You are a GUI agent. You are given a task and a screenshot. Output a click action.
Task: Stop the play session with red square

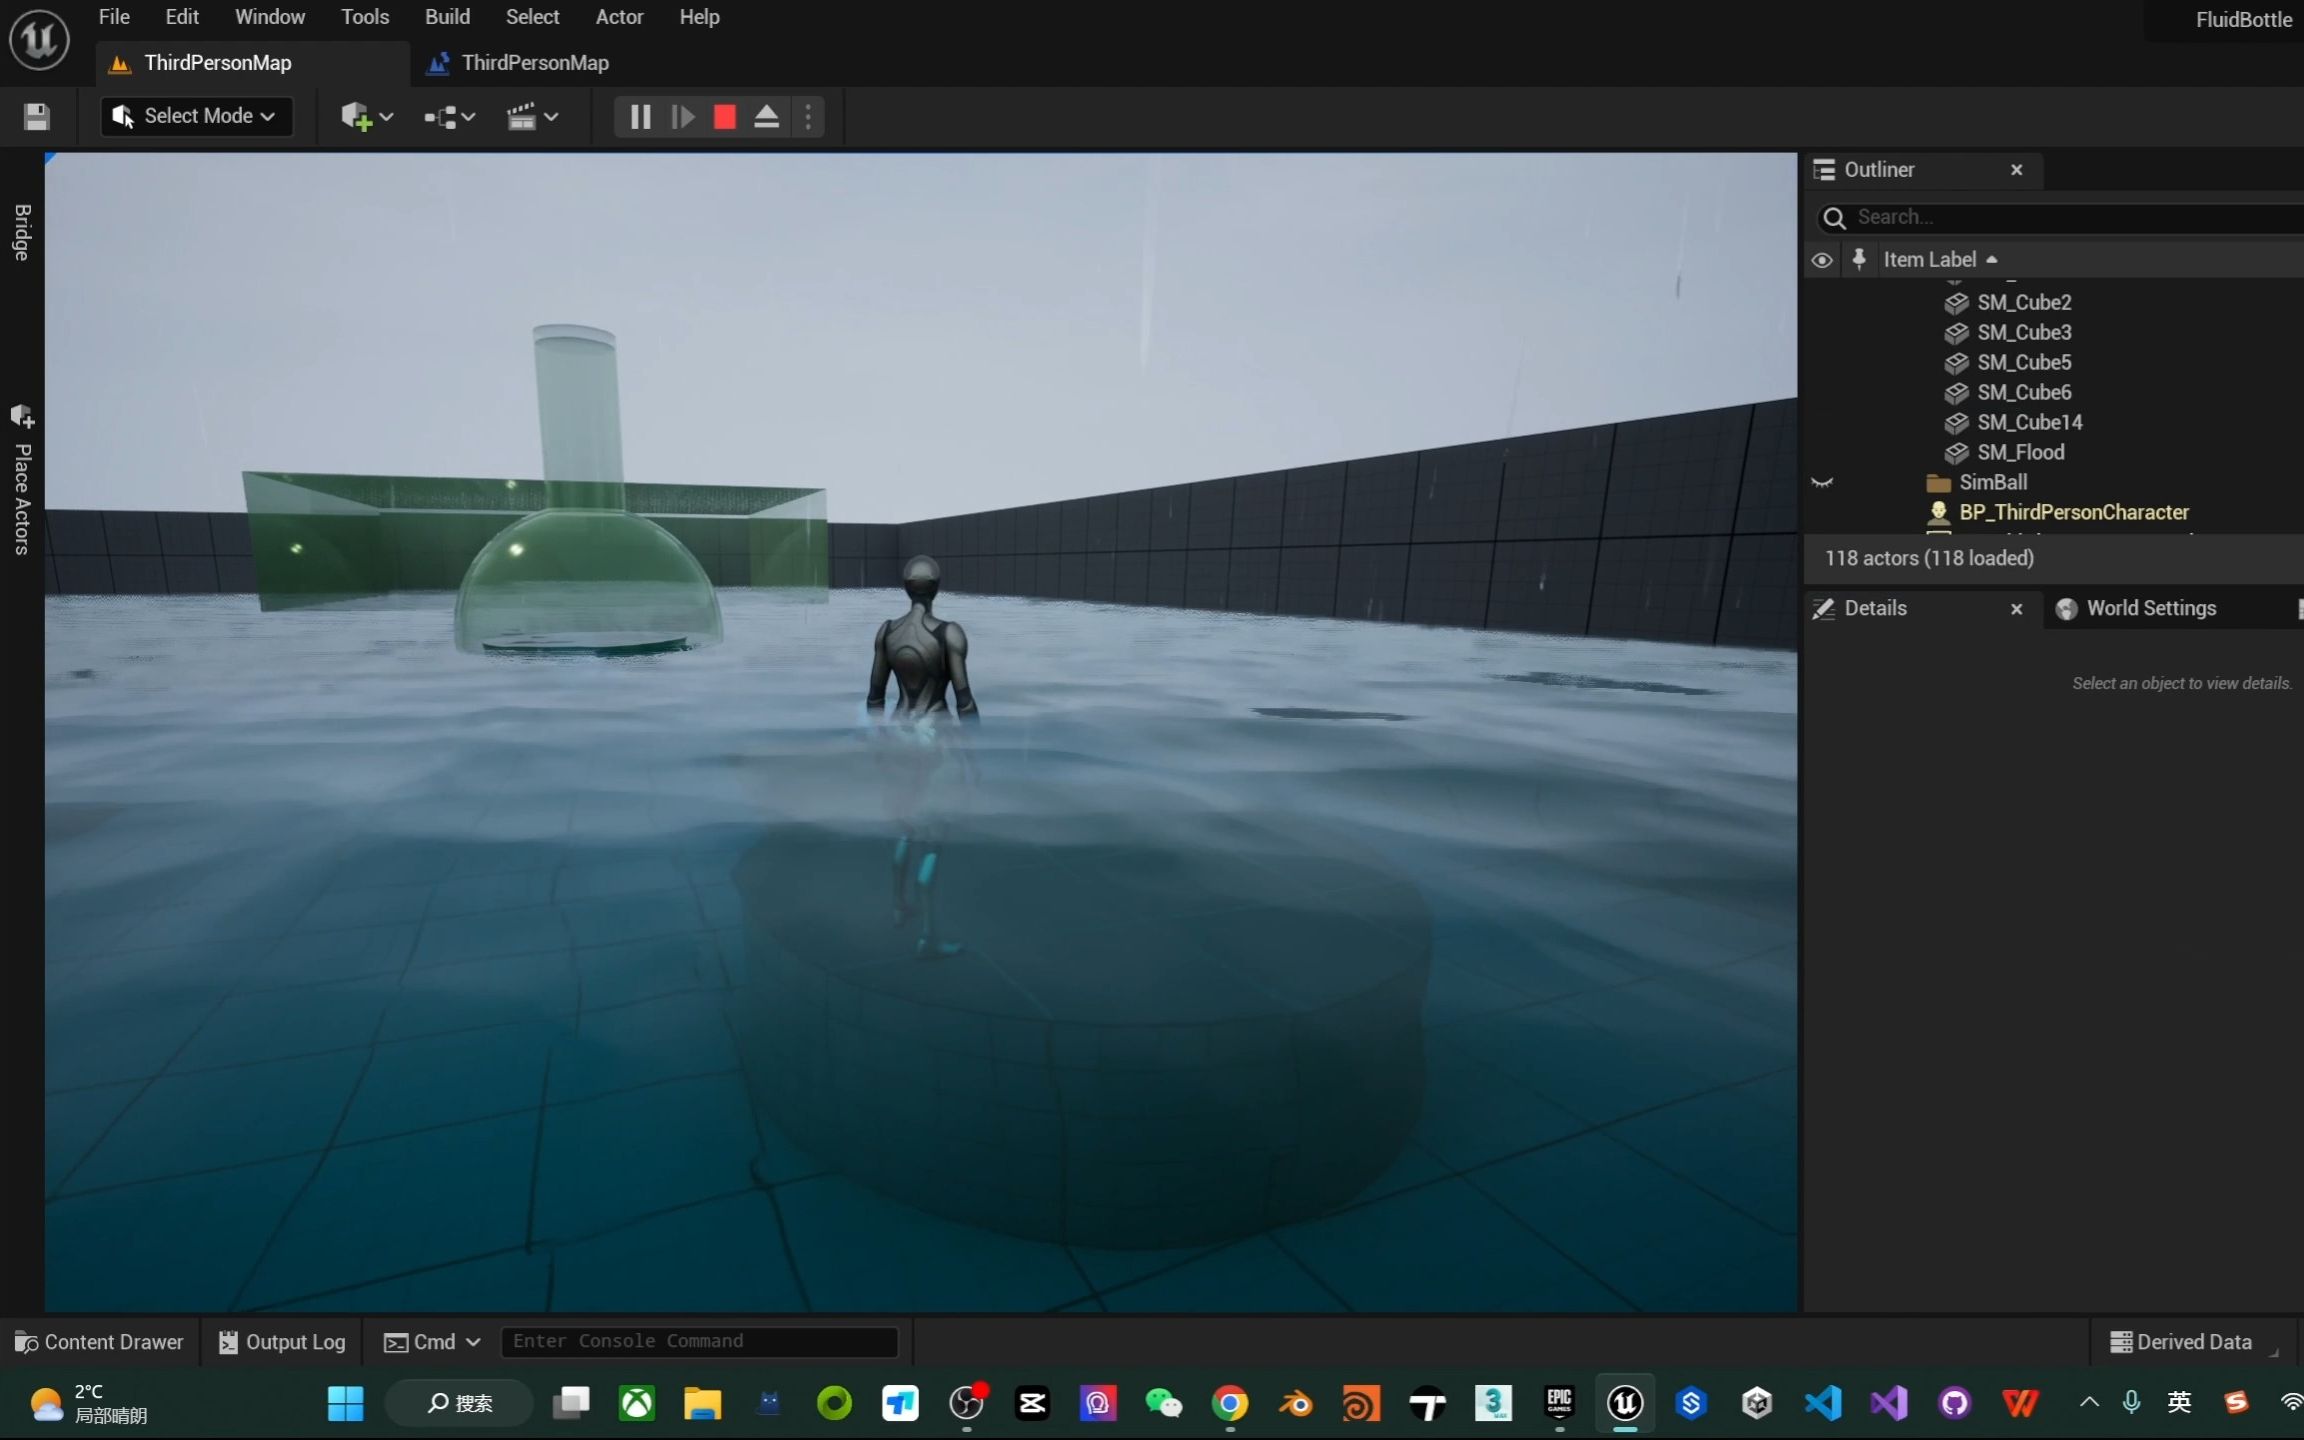[x=724, y=117]
